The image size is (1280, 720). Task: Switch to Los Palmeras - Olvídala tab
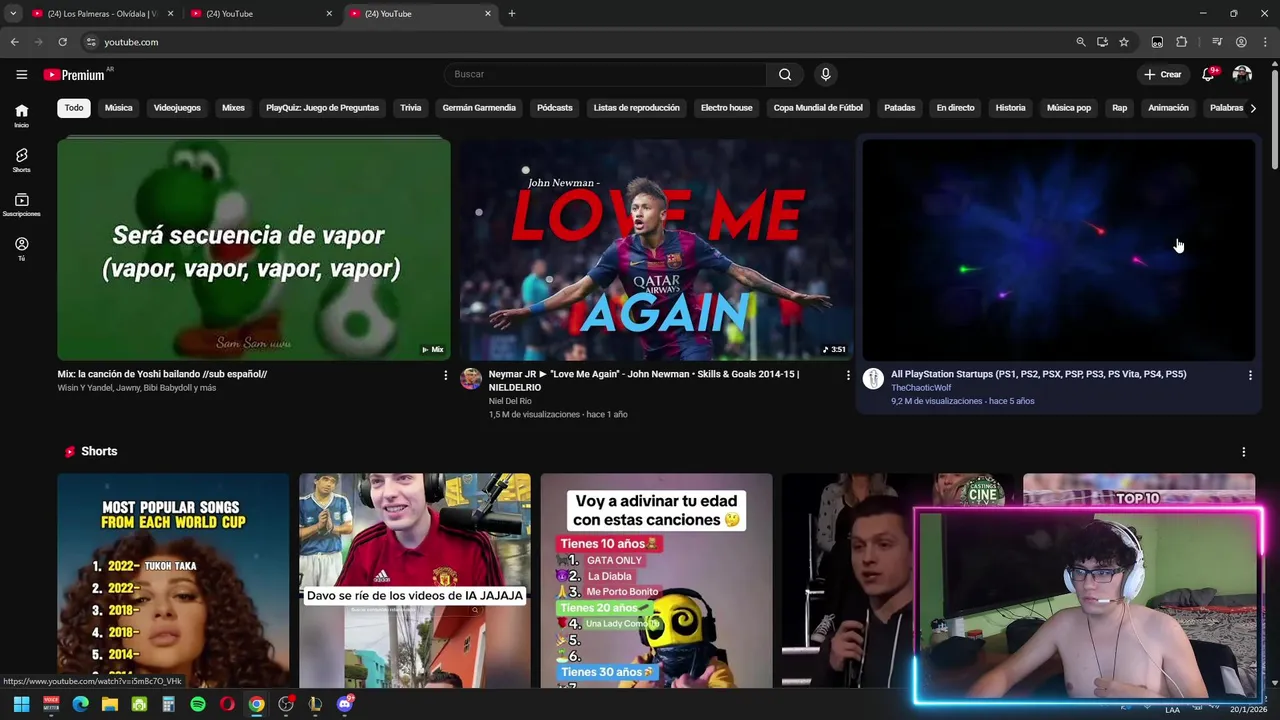(x=102, y=14)
